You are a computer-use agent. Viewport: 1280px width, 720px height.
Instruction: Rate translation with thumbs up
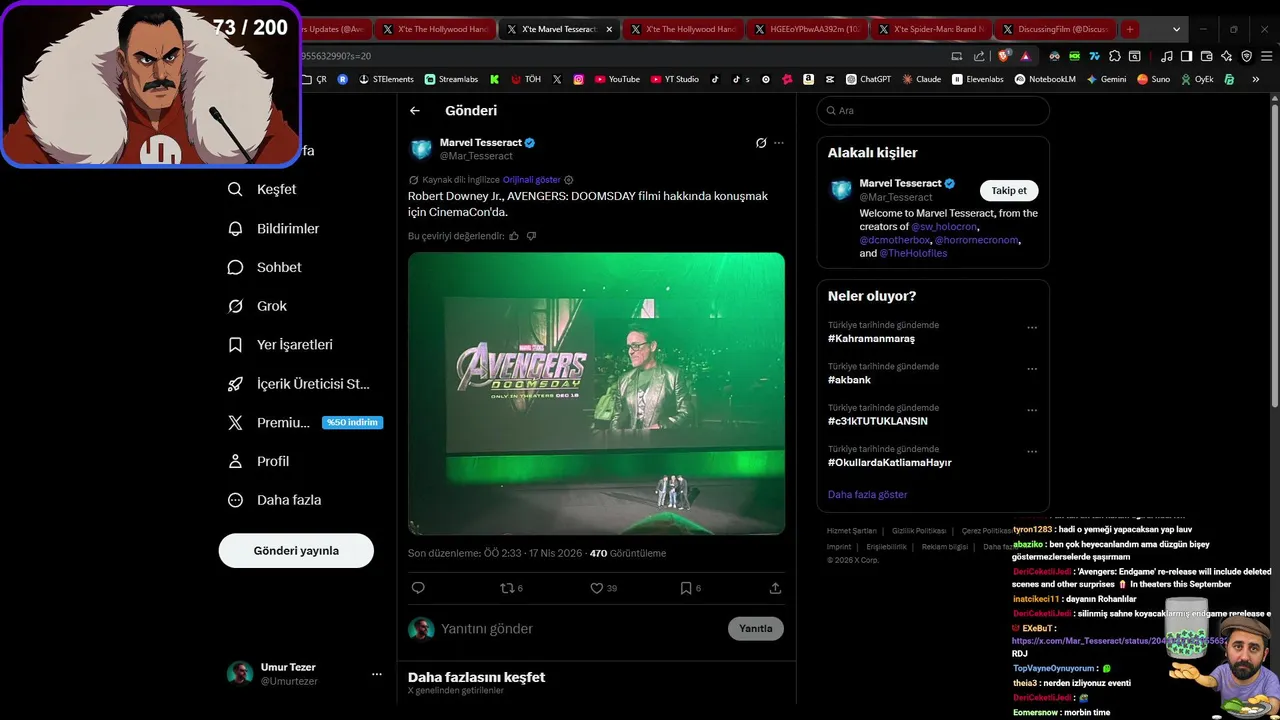[x=514, y=236]
